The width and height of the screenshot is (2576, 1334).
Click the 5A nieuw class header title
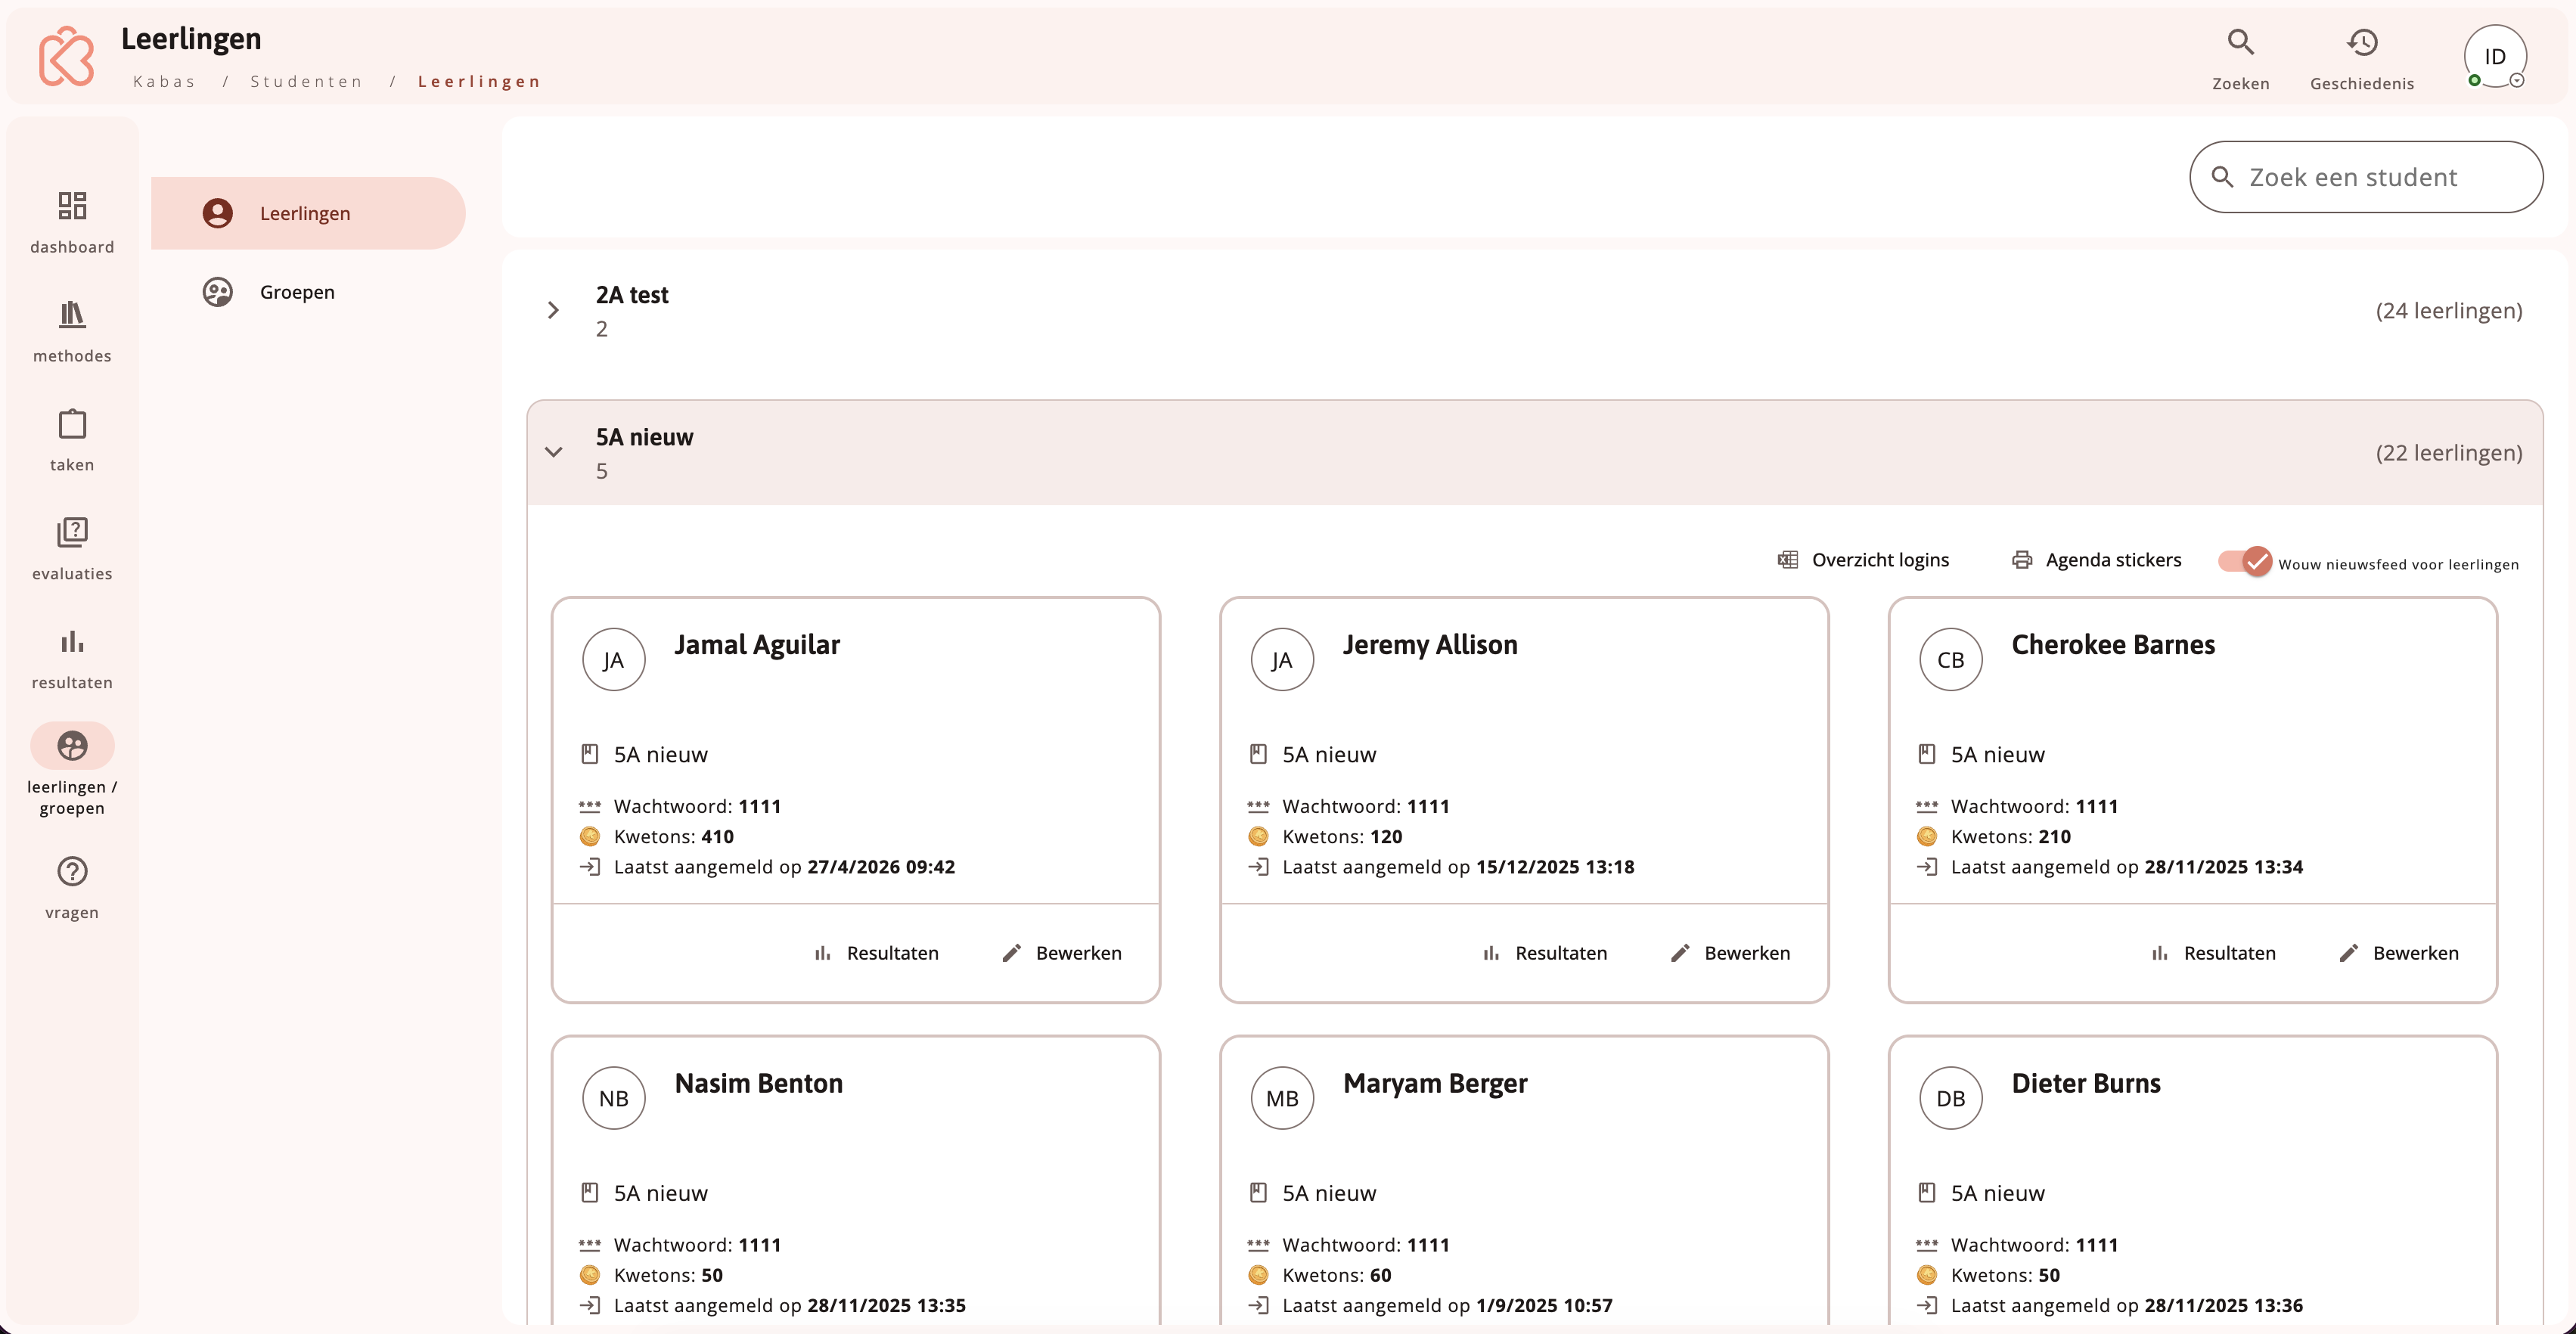644,437
